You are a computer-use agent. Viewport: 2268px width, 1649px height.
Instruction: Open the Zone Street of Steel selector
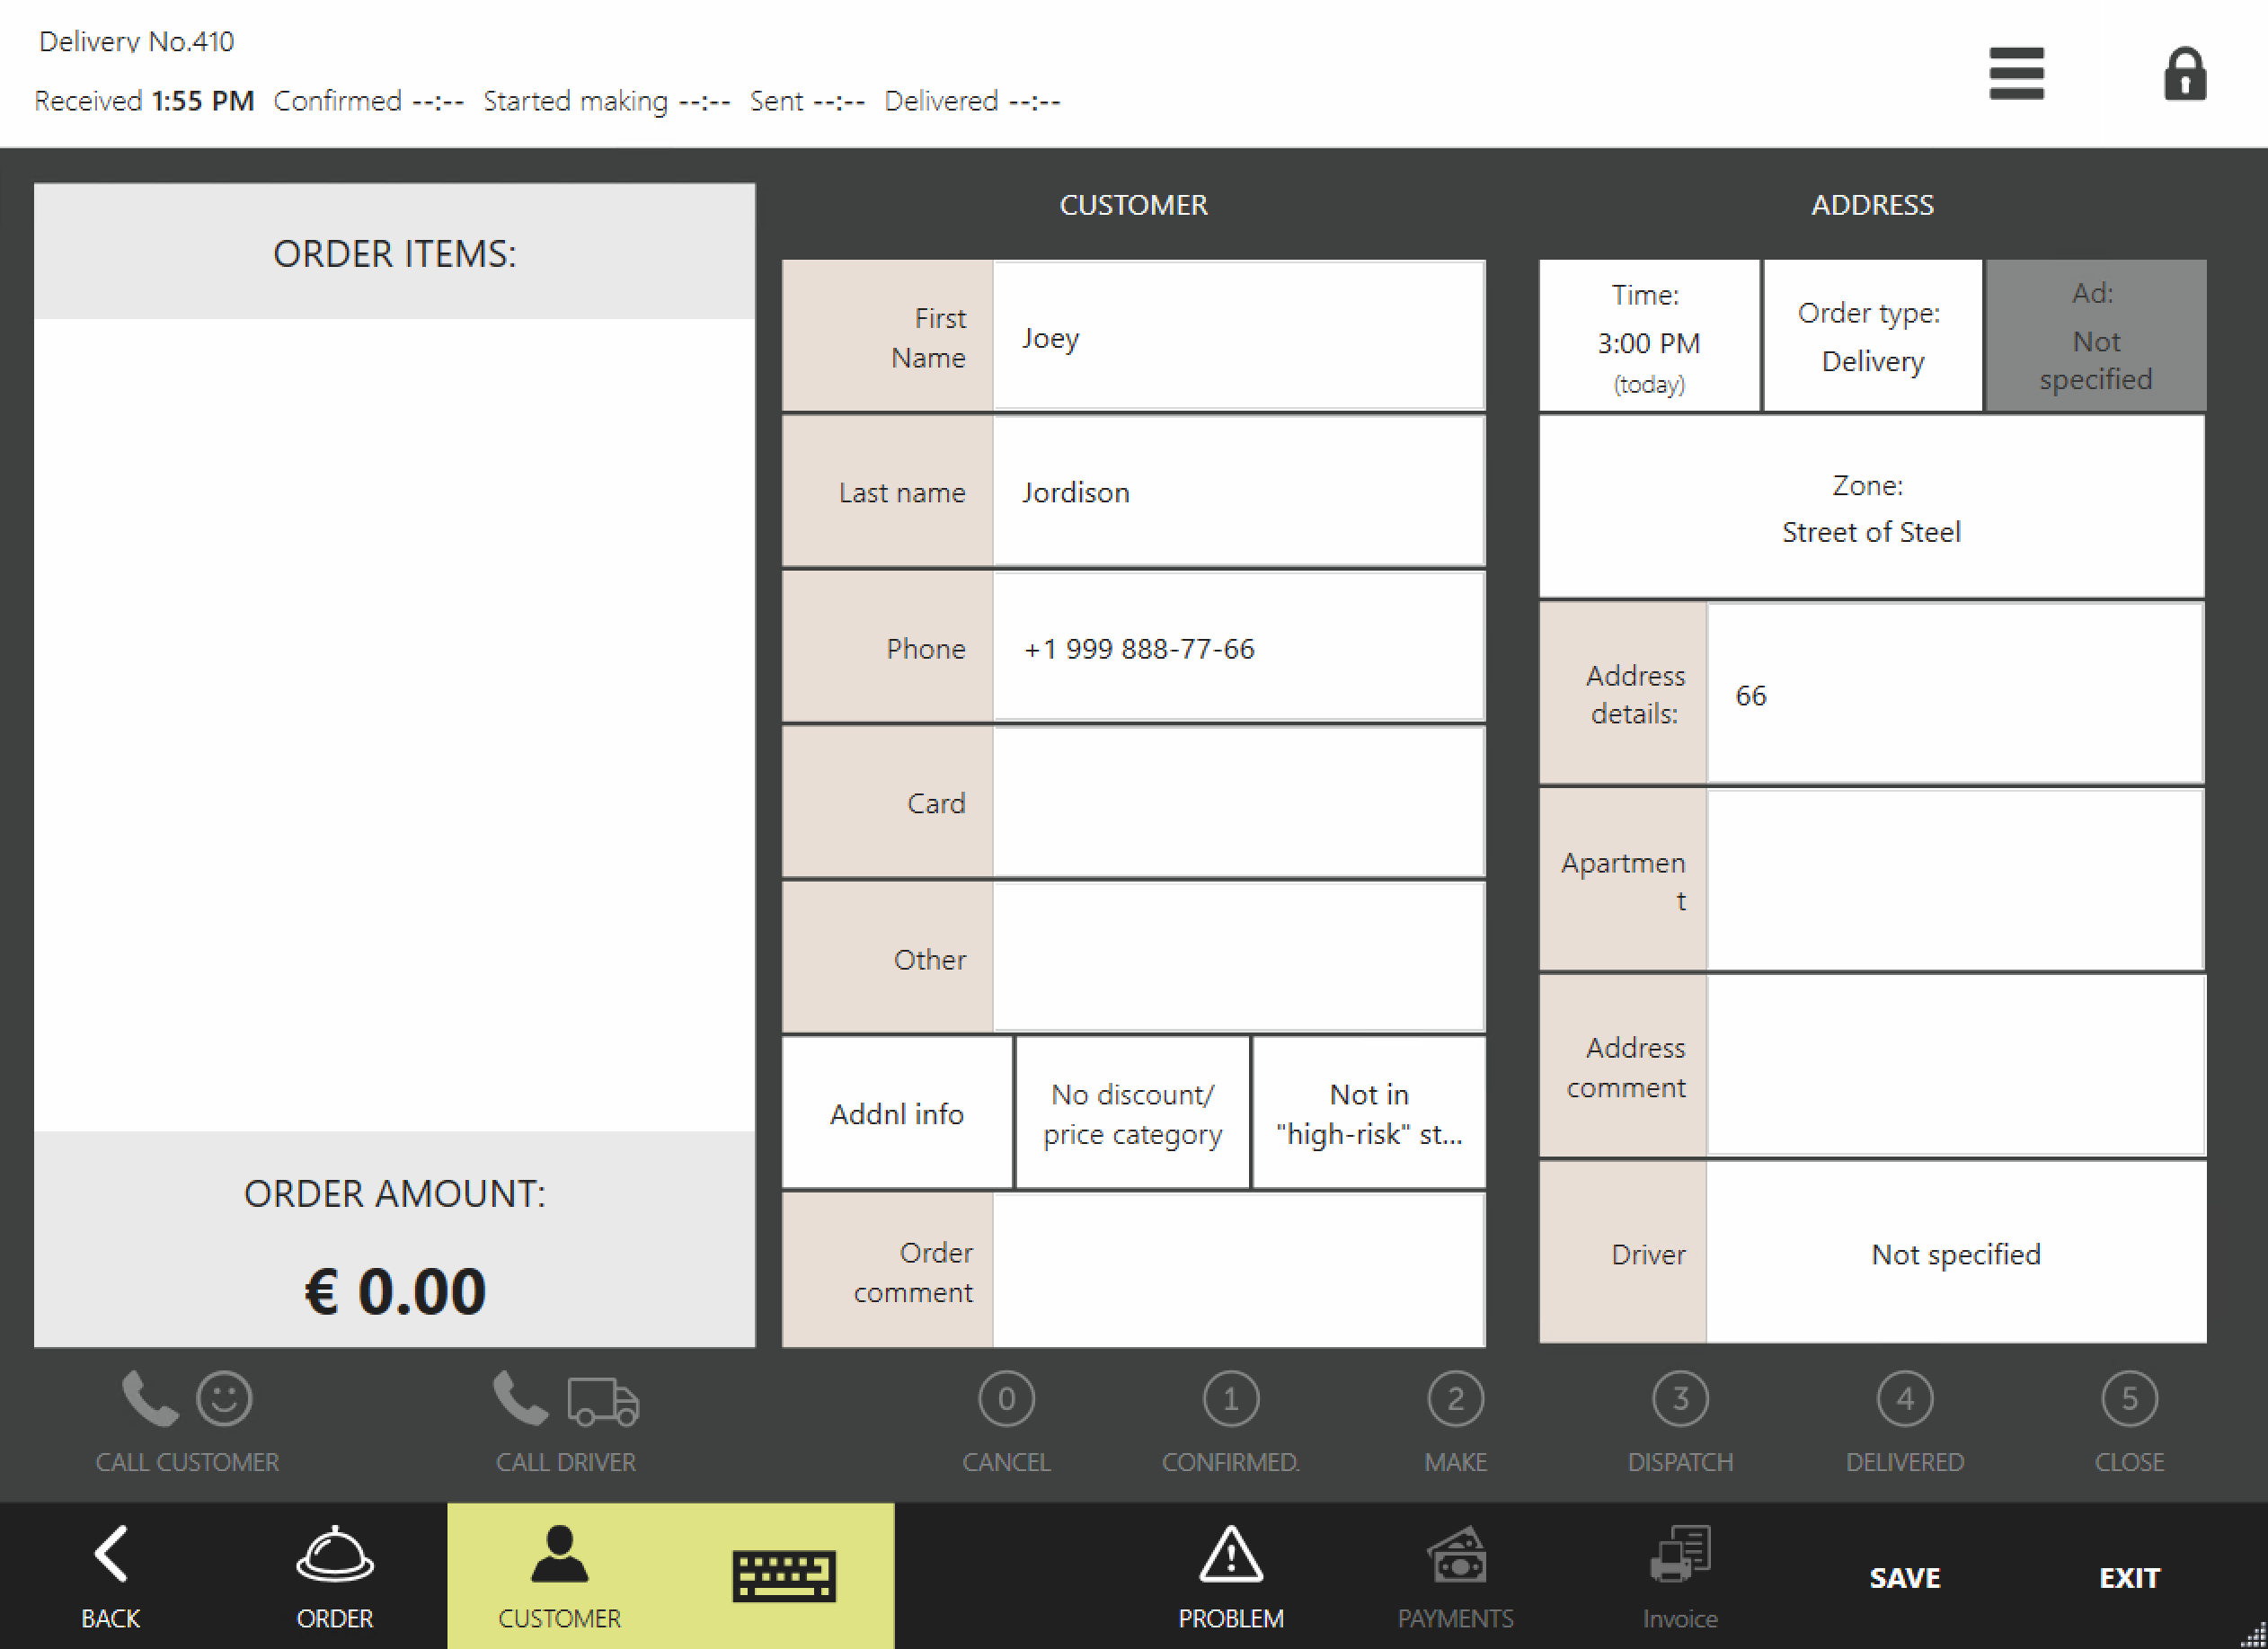tap(1871, 508)
